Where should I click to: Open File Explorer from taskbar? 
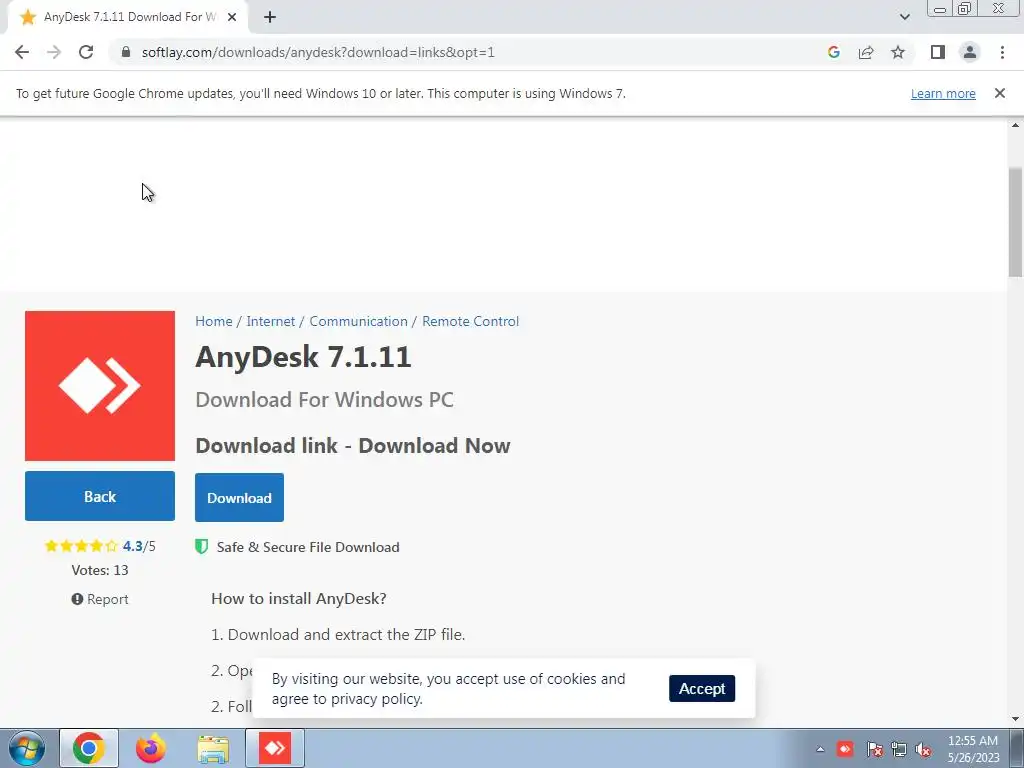(x=213, y=748)
